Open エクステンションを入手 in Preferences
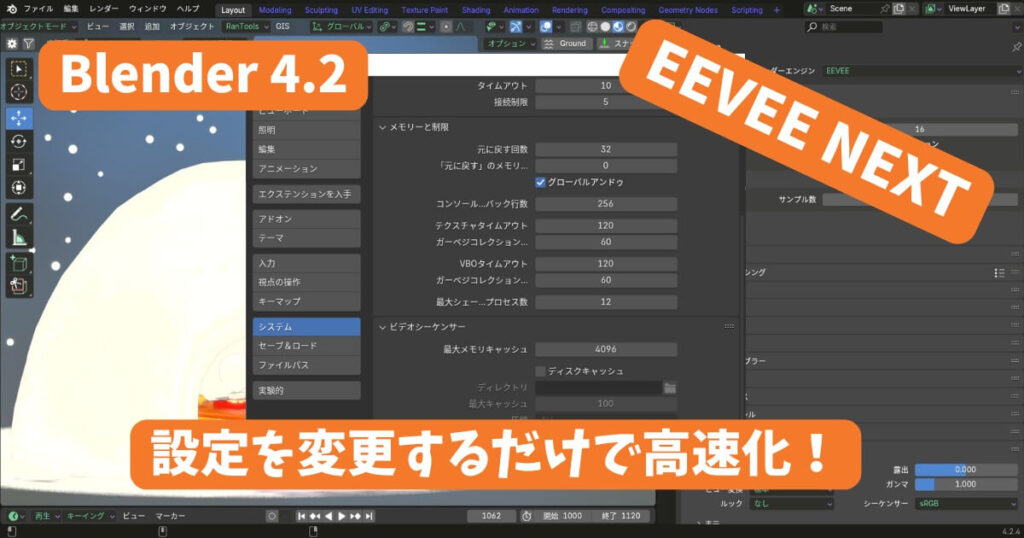The image size is (1024, 538). 306,194
